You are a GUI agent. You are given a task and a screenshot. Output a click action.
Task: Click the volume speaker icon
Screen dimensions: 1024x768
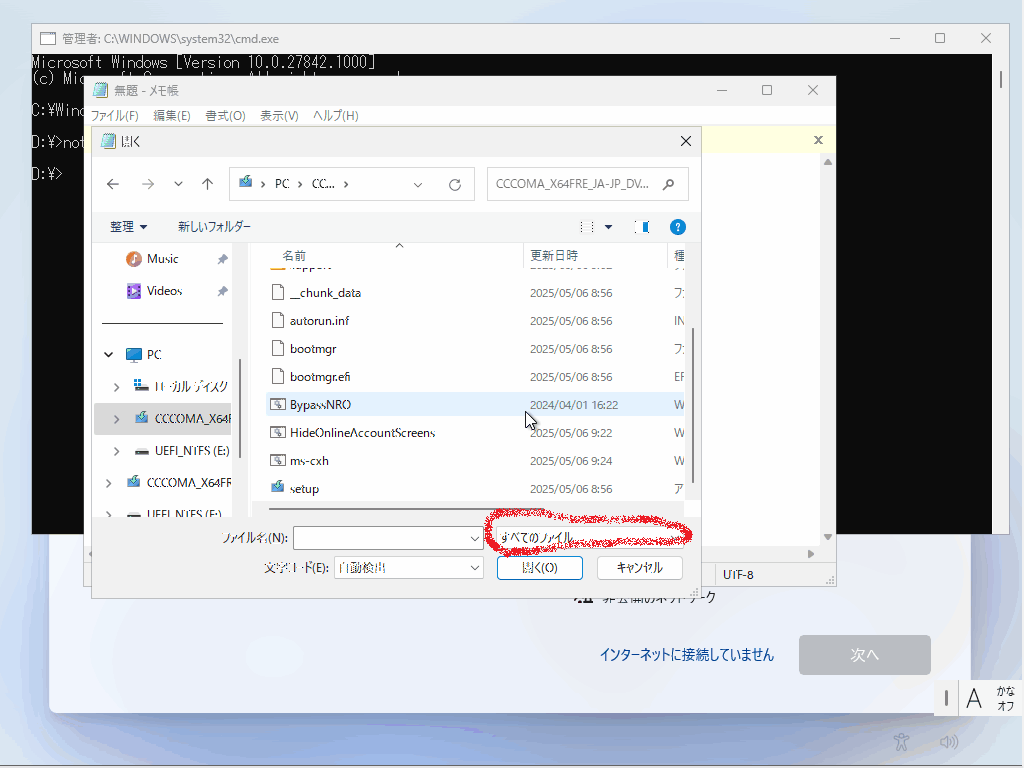click(x=949, y=742)
